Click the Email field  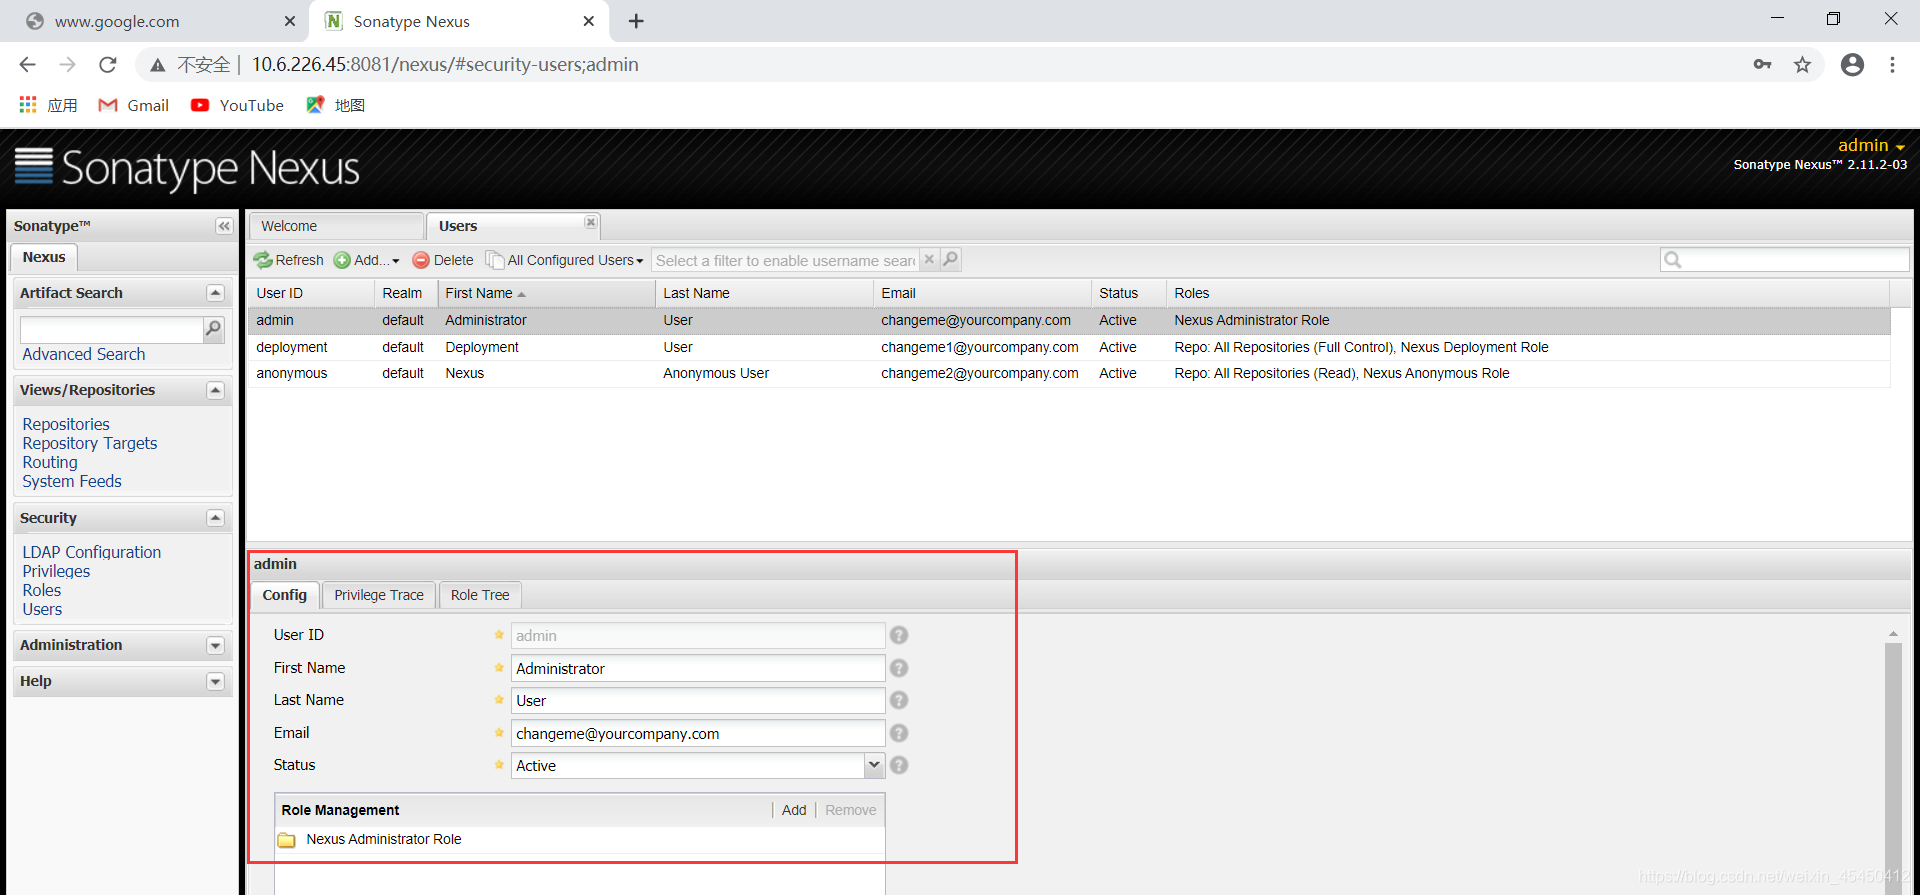click(x=698, y=733)
